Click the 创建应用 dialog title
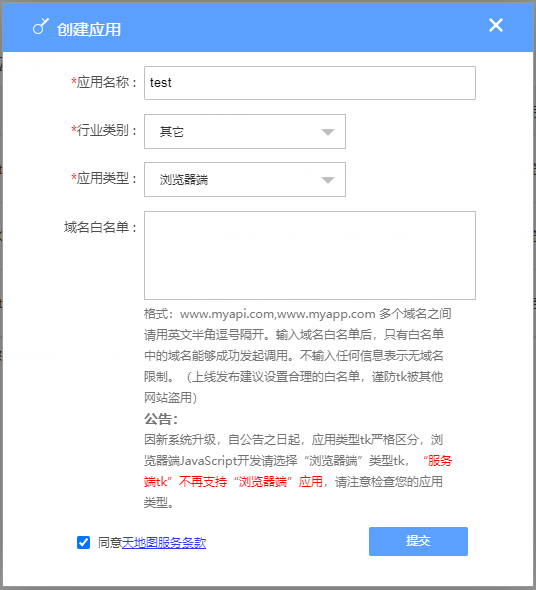The width and height of the screenshot is (536, 590). click(89, 29)
